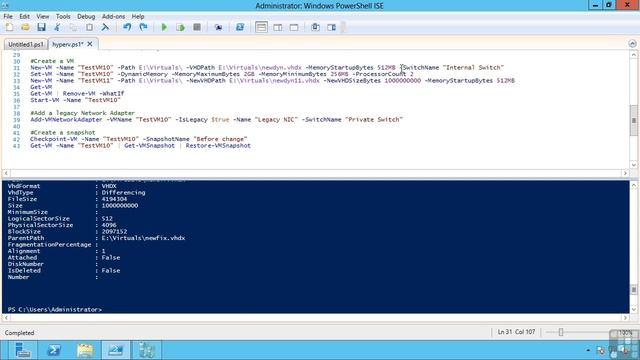Undo the last edit

127,27
